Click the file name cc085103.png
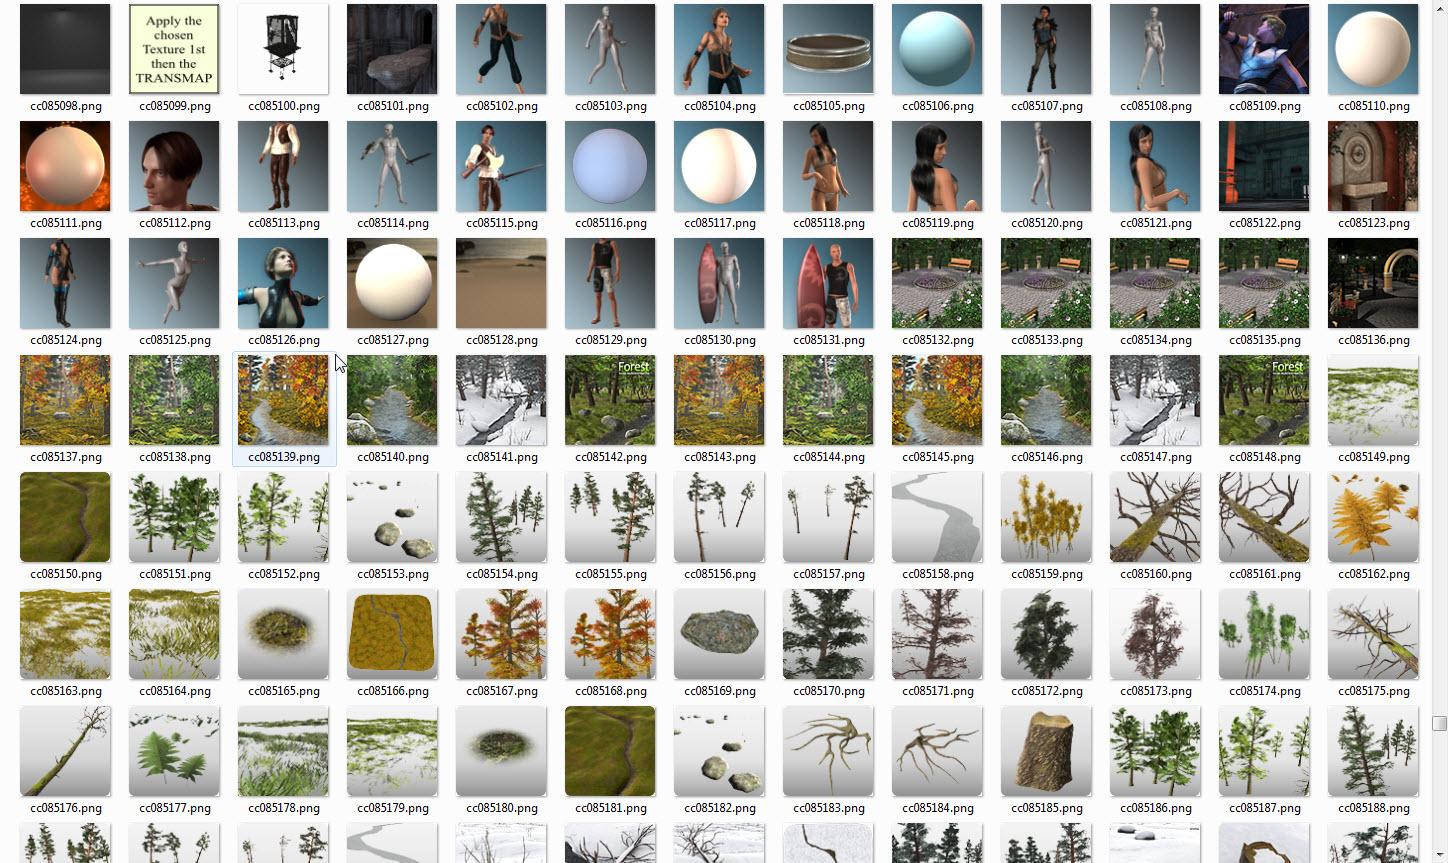 click(x=611, y=106)
